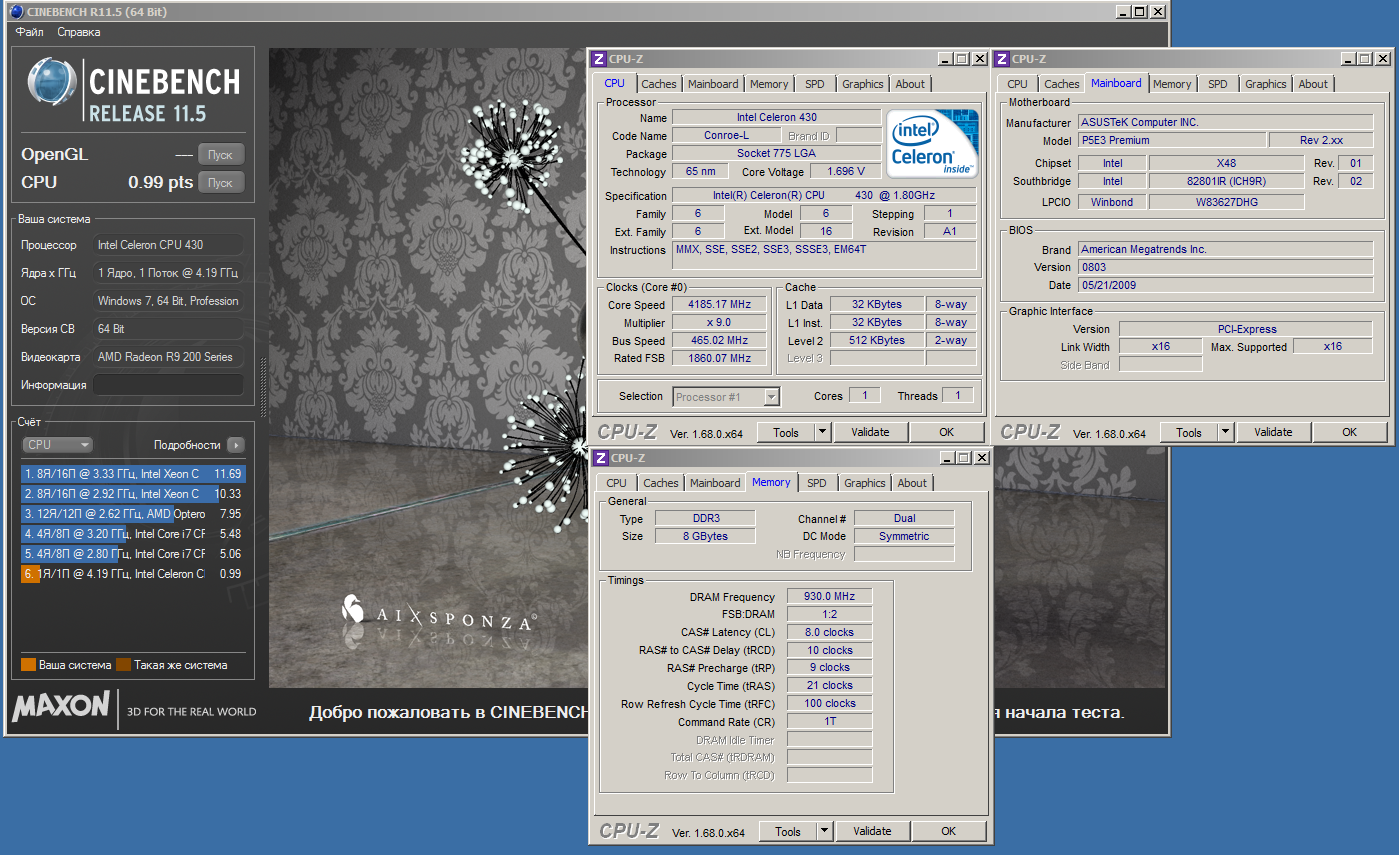Click OK in CPU-Z Memory window

[x=949, y=831]
